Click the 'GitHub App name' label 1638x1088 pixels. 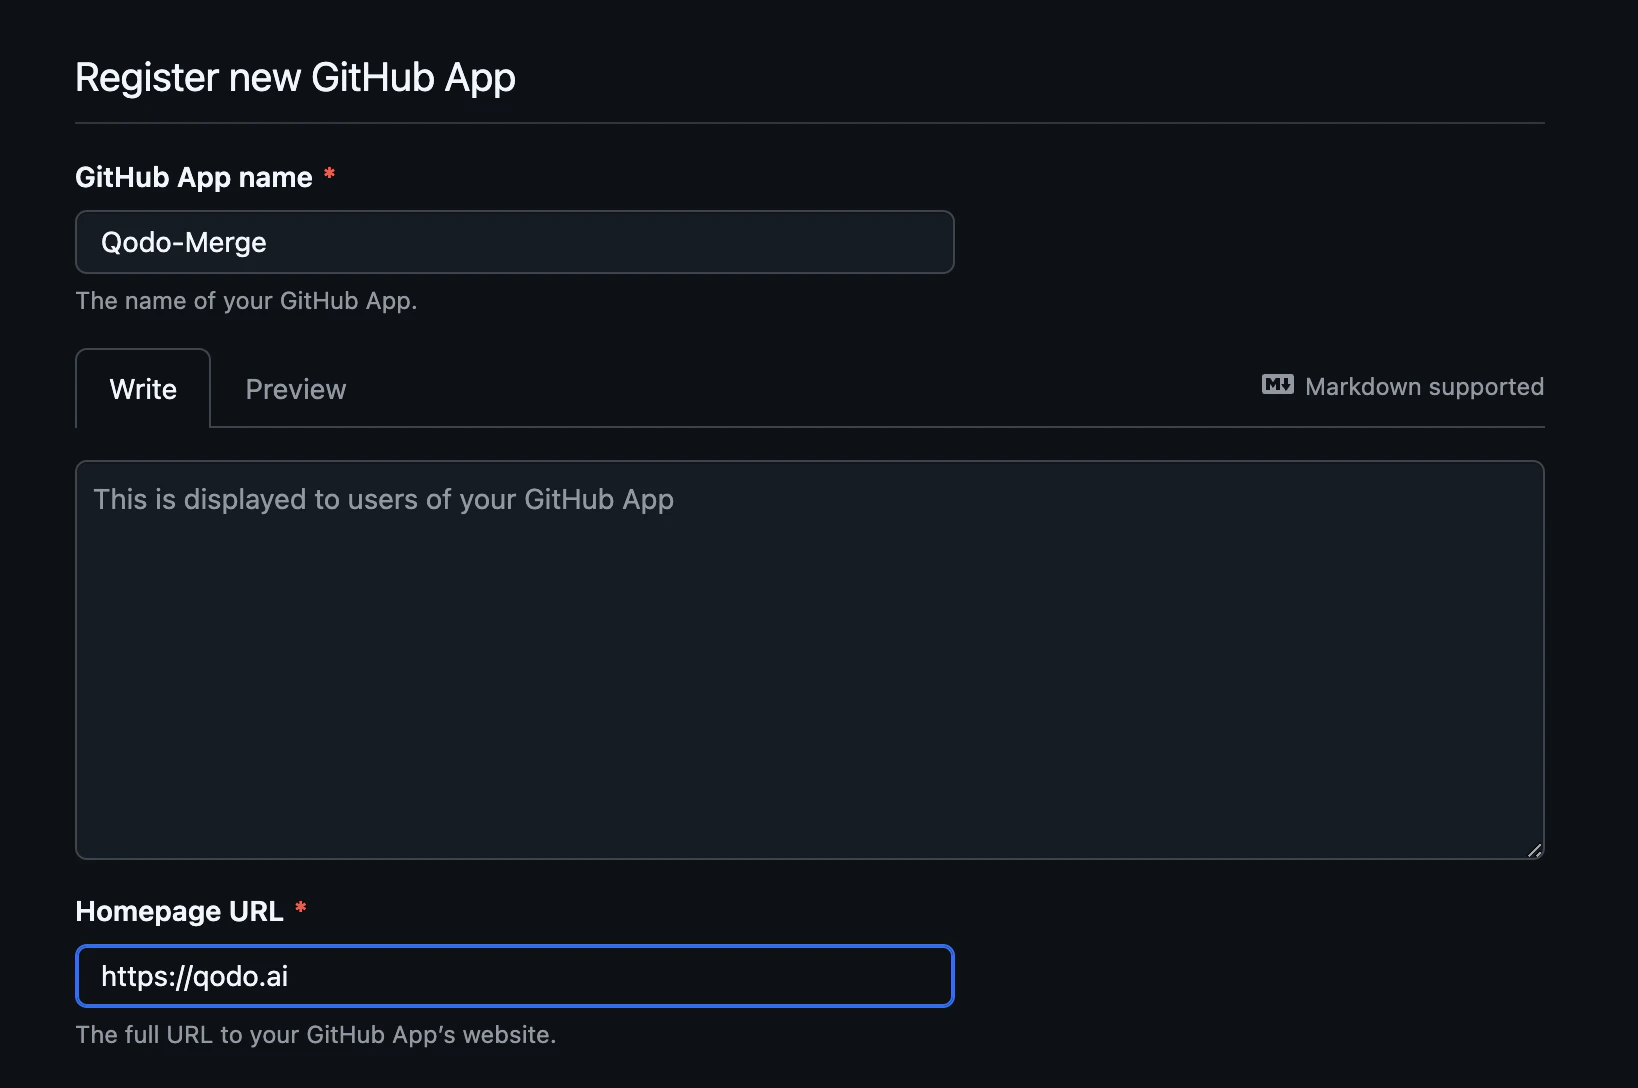[x=194, y=177]
